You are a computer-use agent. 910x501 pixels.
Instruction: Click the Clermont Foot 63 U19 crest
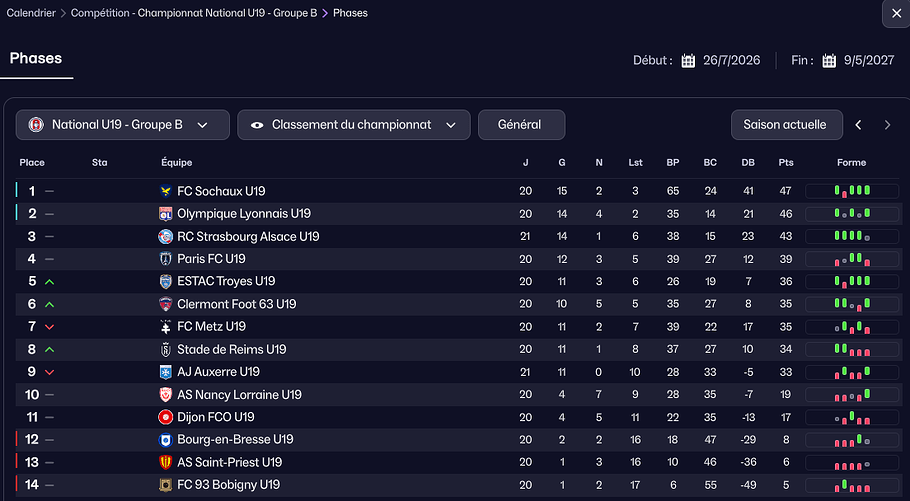[166, 304]
